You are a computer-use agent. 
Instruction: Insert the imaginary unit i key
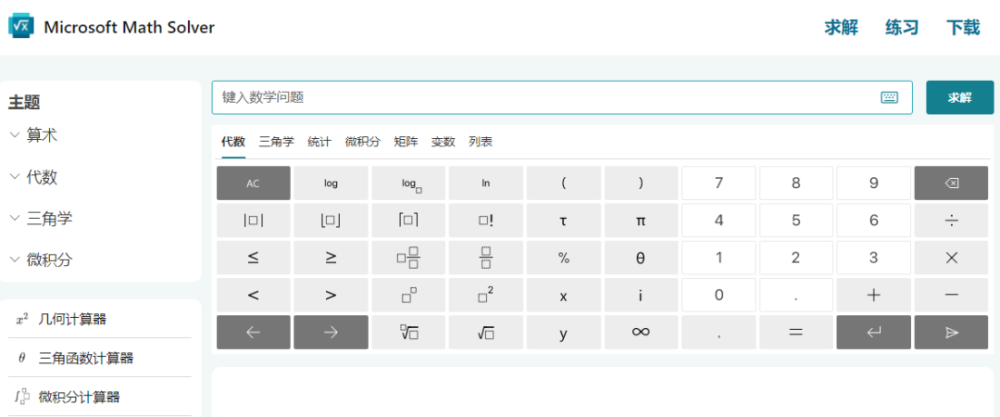tap(641, 295)
